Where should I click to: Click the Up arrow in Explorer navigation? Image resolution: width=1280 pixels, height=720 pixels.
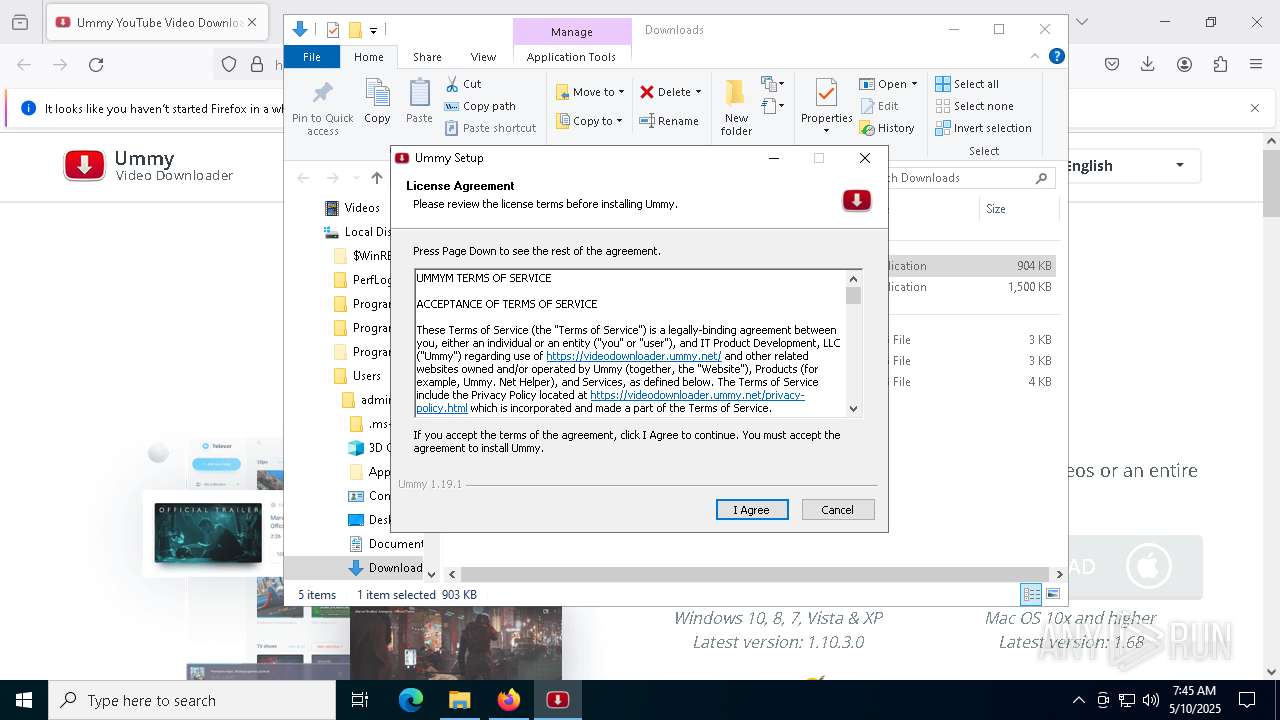click(x=376, y=178)
